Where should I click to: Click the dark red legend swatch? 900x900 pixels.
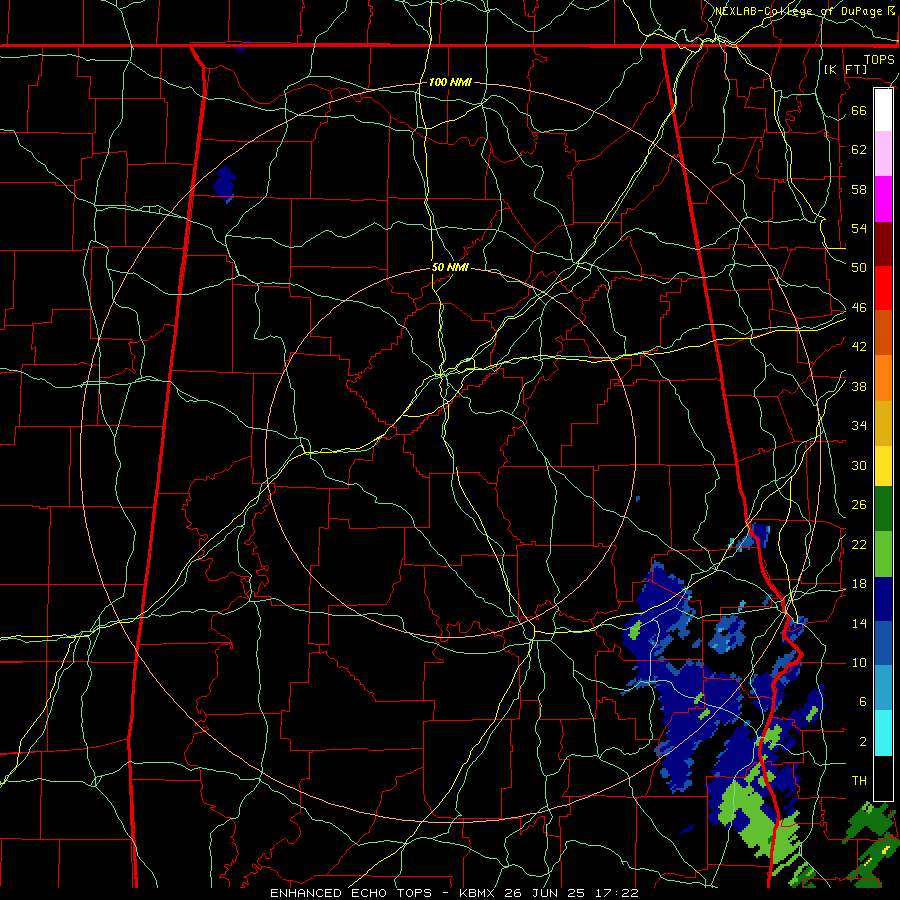point(883,244)
